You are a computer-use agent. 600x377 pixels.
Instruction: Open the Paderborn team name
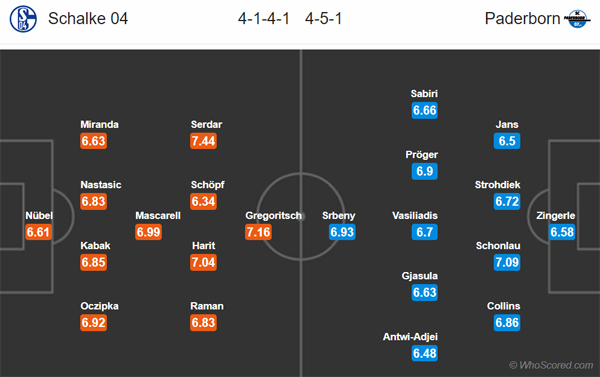tap(522, 18)
